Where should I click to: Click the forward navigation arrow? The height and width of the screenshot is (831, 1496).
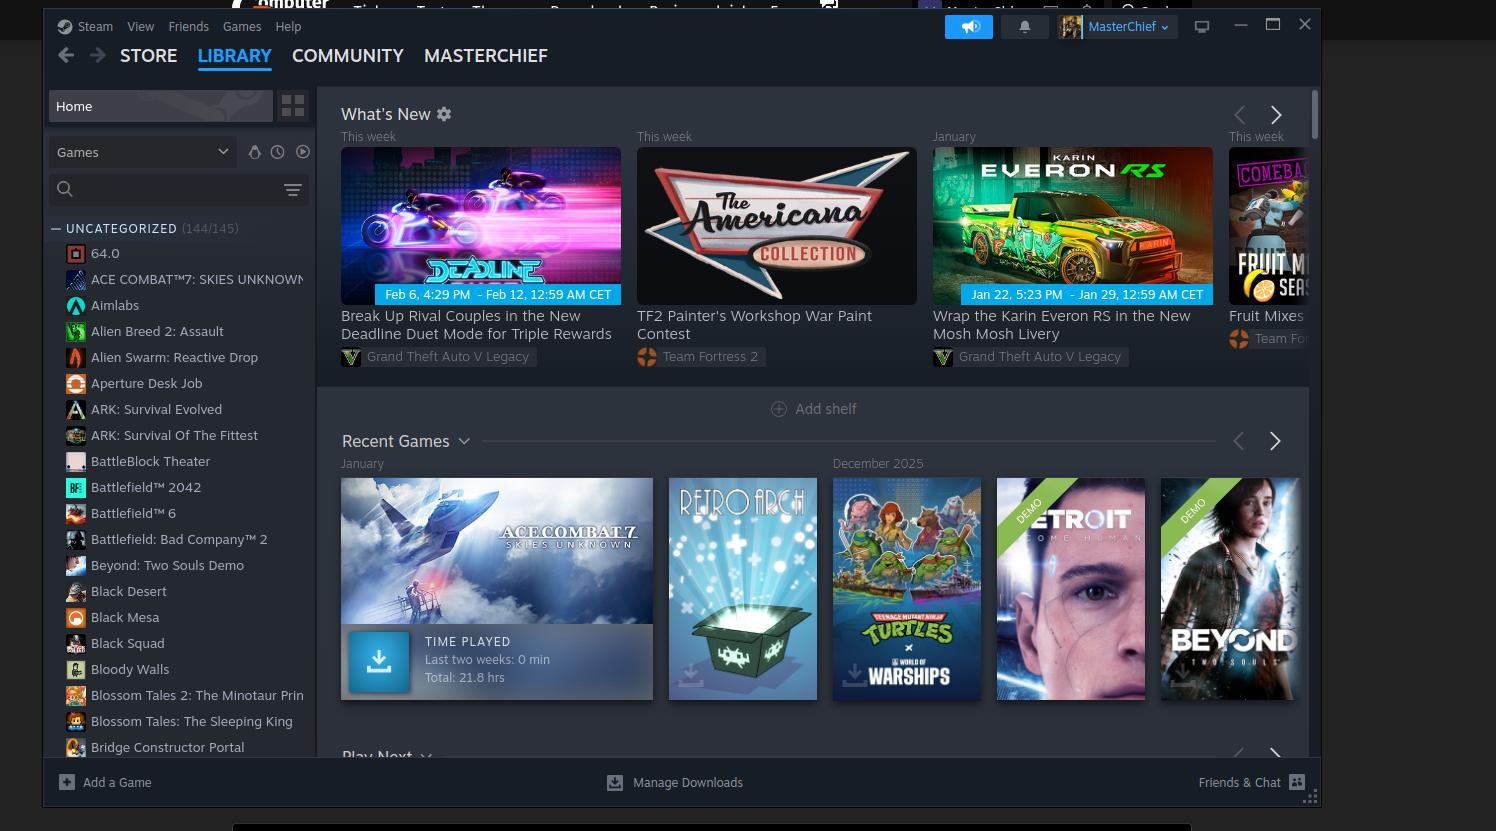pyautogui.click(x=97, y=56)
